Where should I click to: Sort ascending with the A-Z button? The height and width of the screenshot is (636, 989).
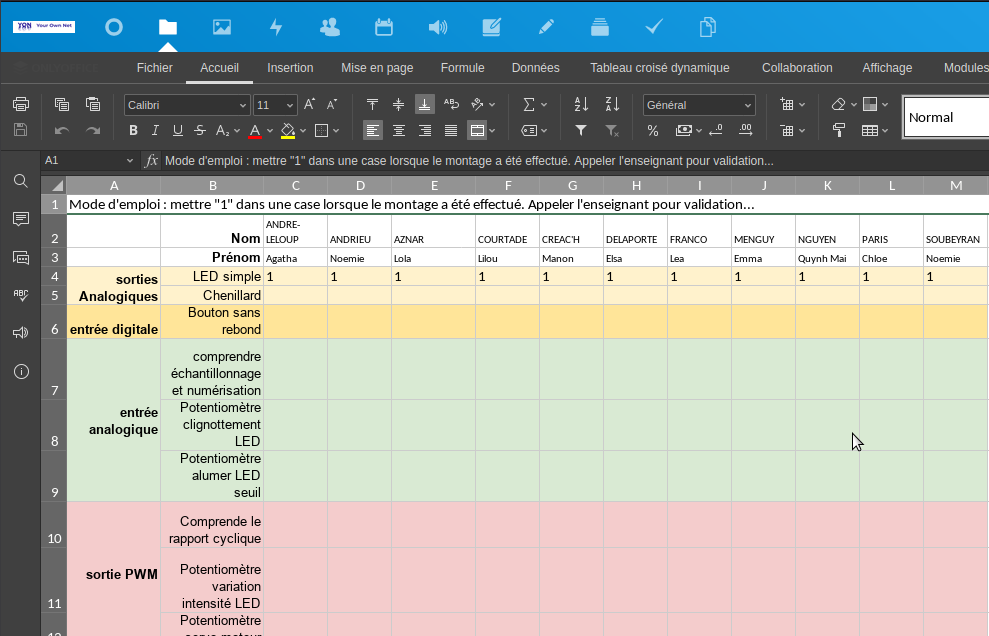pyautogui.click(x=581, y=105)
